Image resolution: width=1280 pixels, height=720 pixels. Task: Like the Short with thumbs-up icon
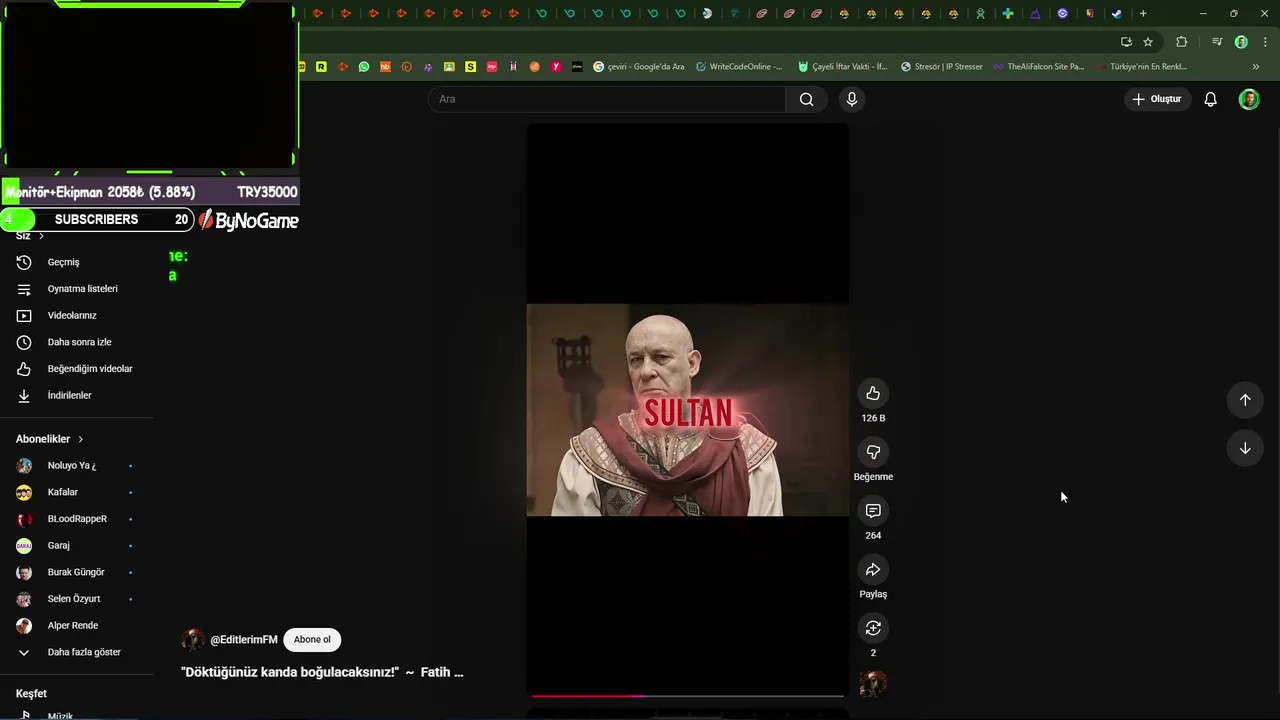click(x=873, y=393)
